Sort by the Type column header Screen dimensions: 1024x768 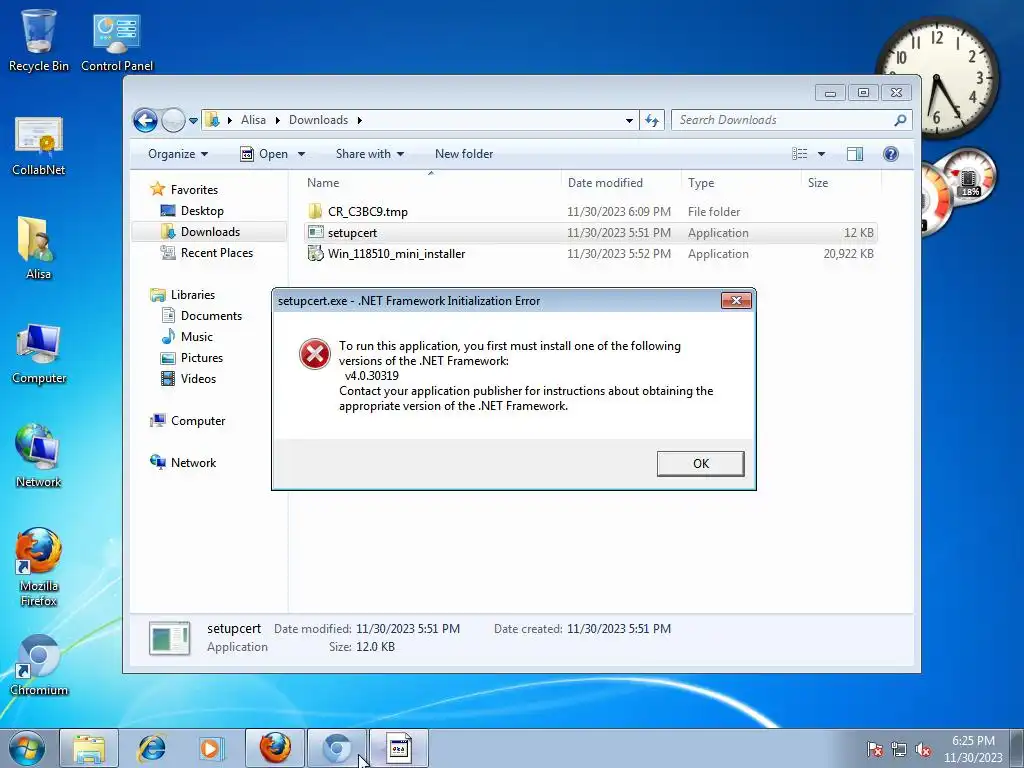(x=741, y=183)
